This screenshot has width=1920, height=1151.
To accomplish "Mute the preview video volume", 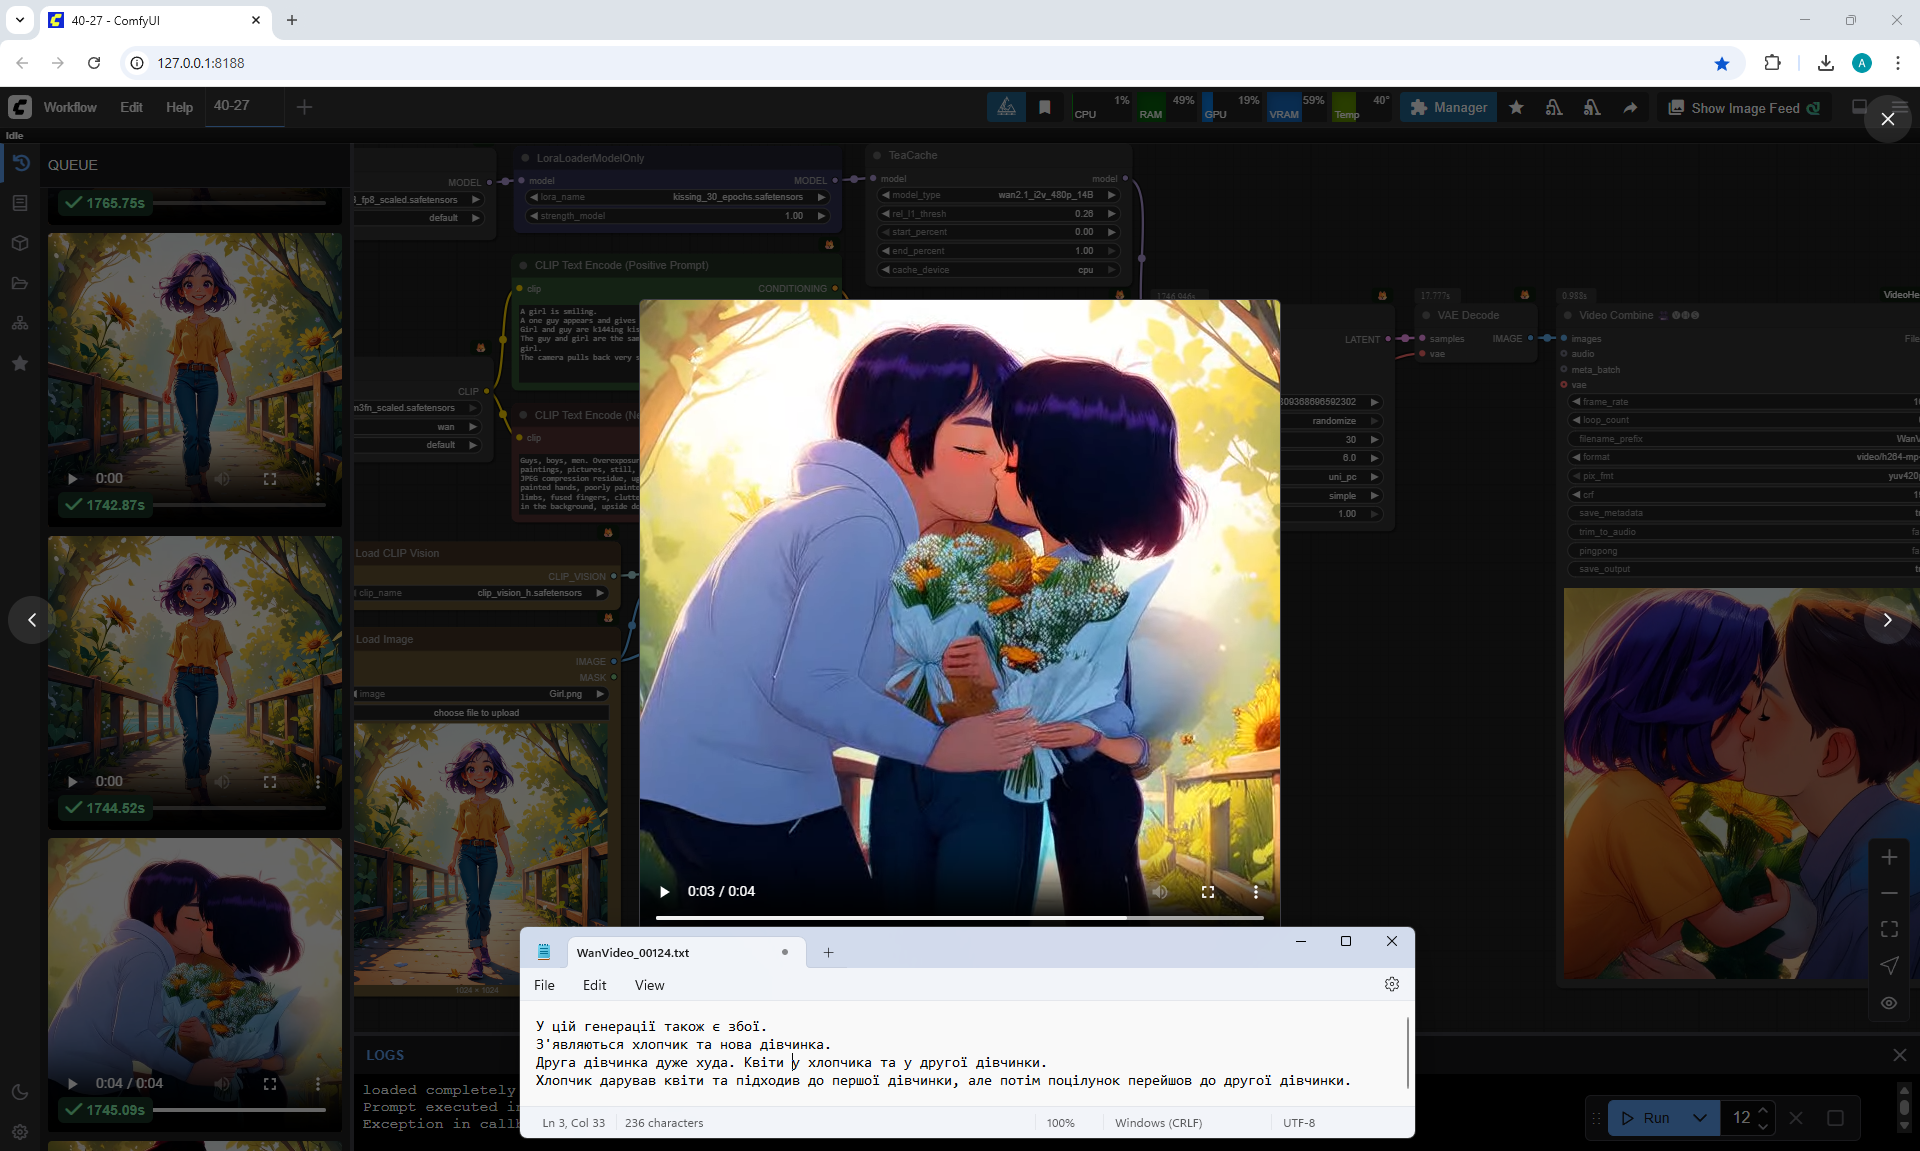I will [x=1160, y=891].
